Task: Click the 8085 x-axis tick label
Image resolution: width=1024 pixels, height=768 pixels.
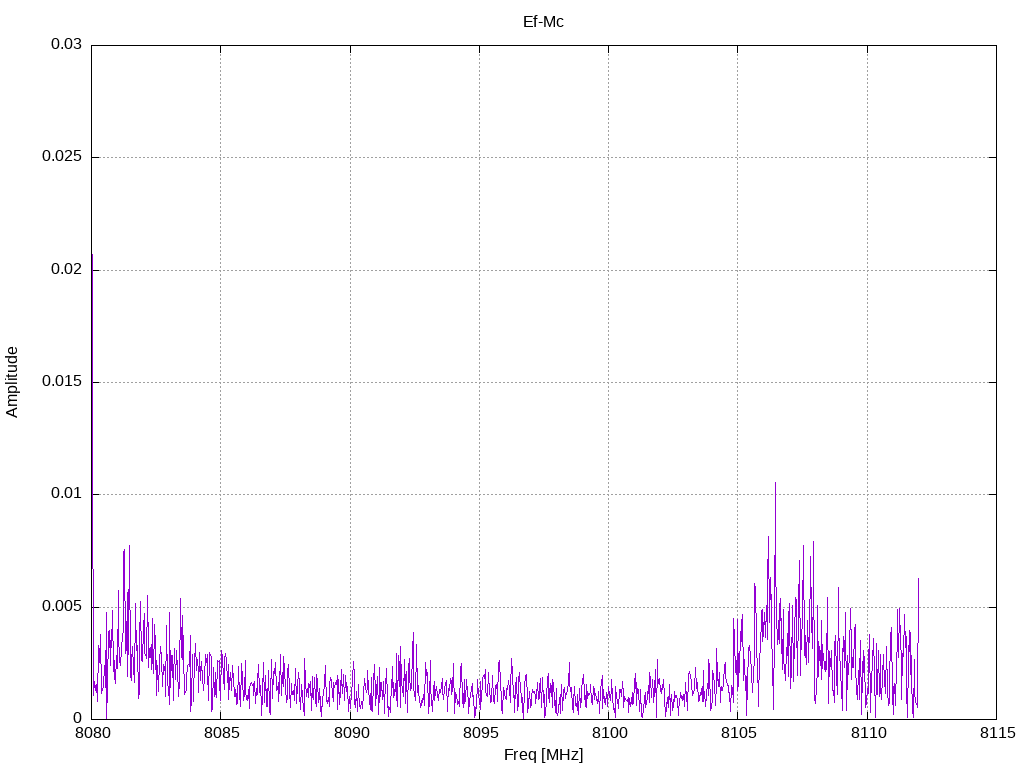Action: pyautogui.click(x=221, y=733)
